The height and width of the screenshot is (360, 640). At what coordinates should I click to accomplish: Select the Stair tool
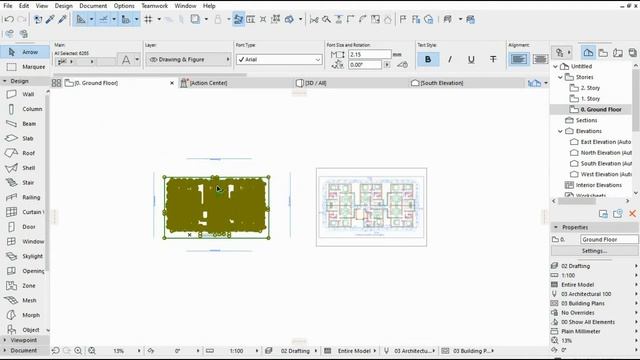[24, 182]
